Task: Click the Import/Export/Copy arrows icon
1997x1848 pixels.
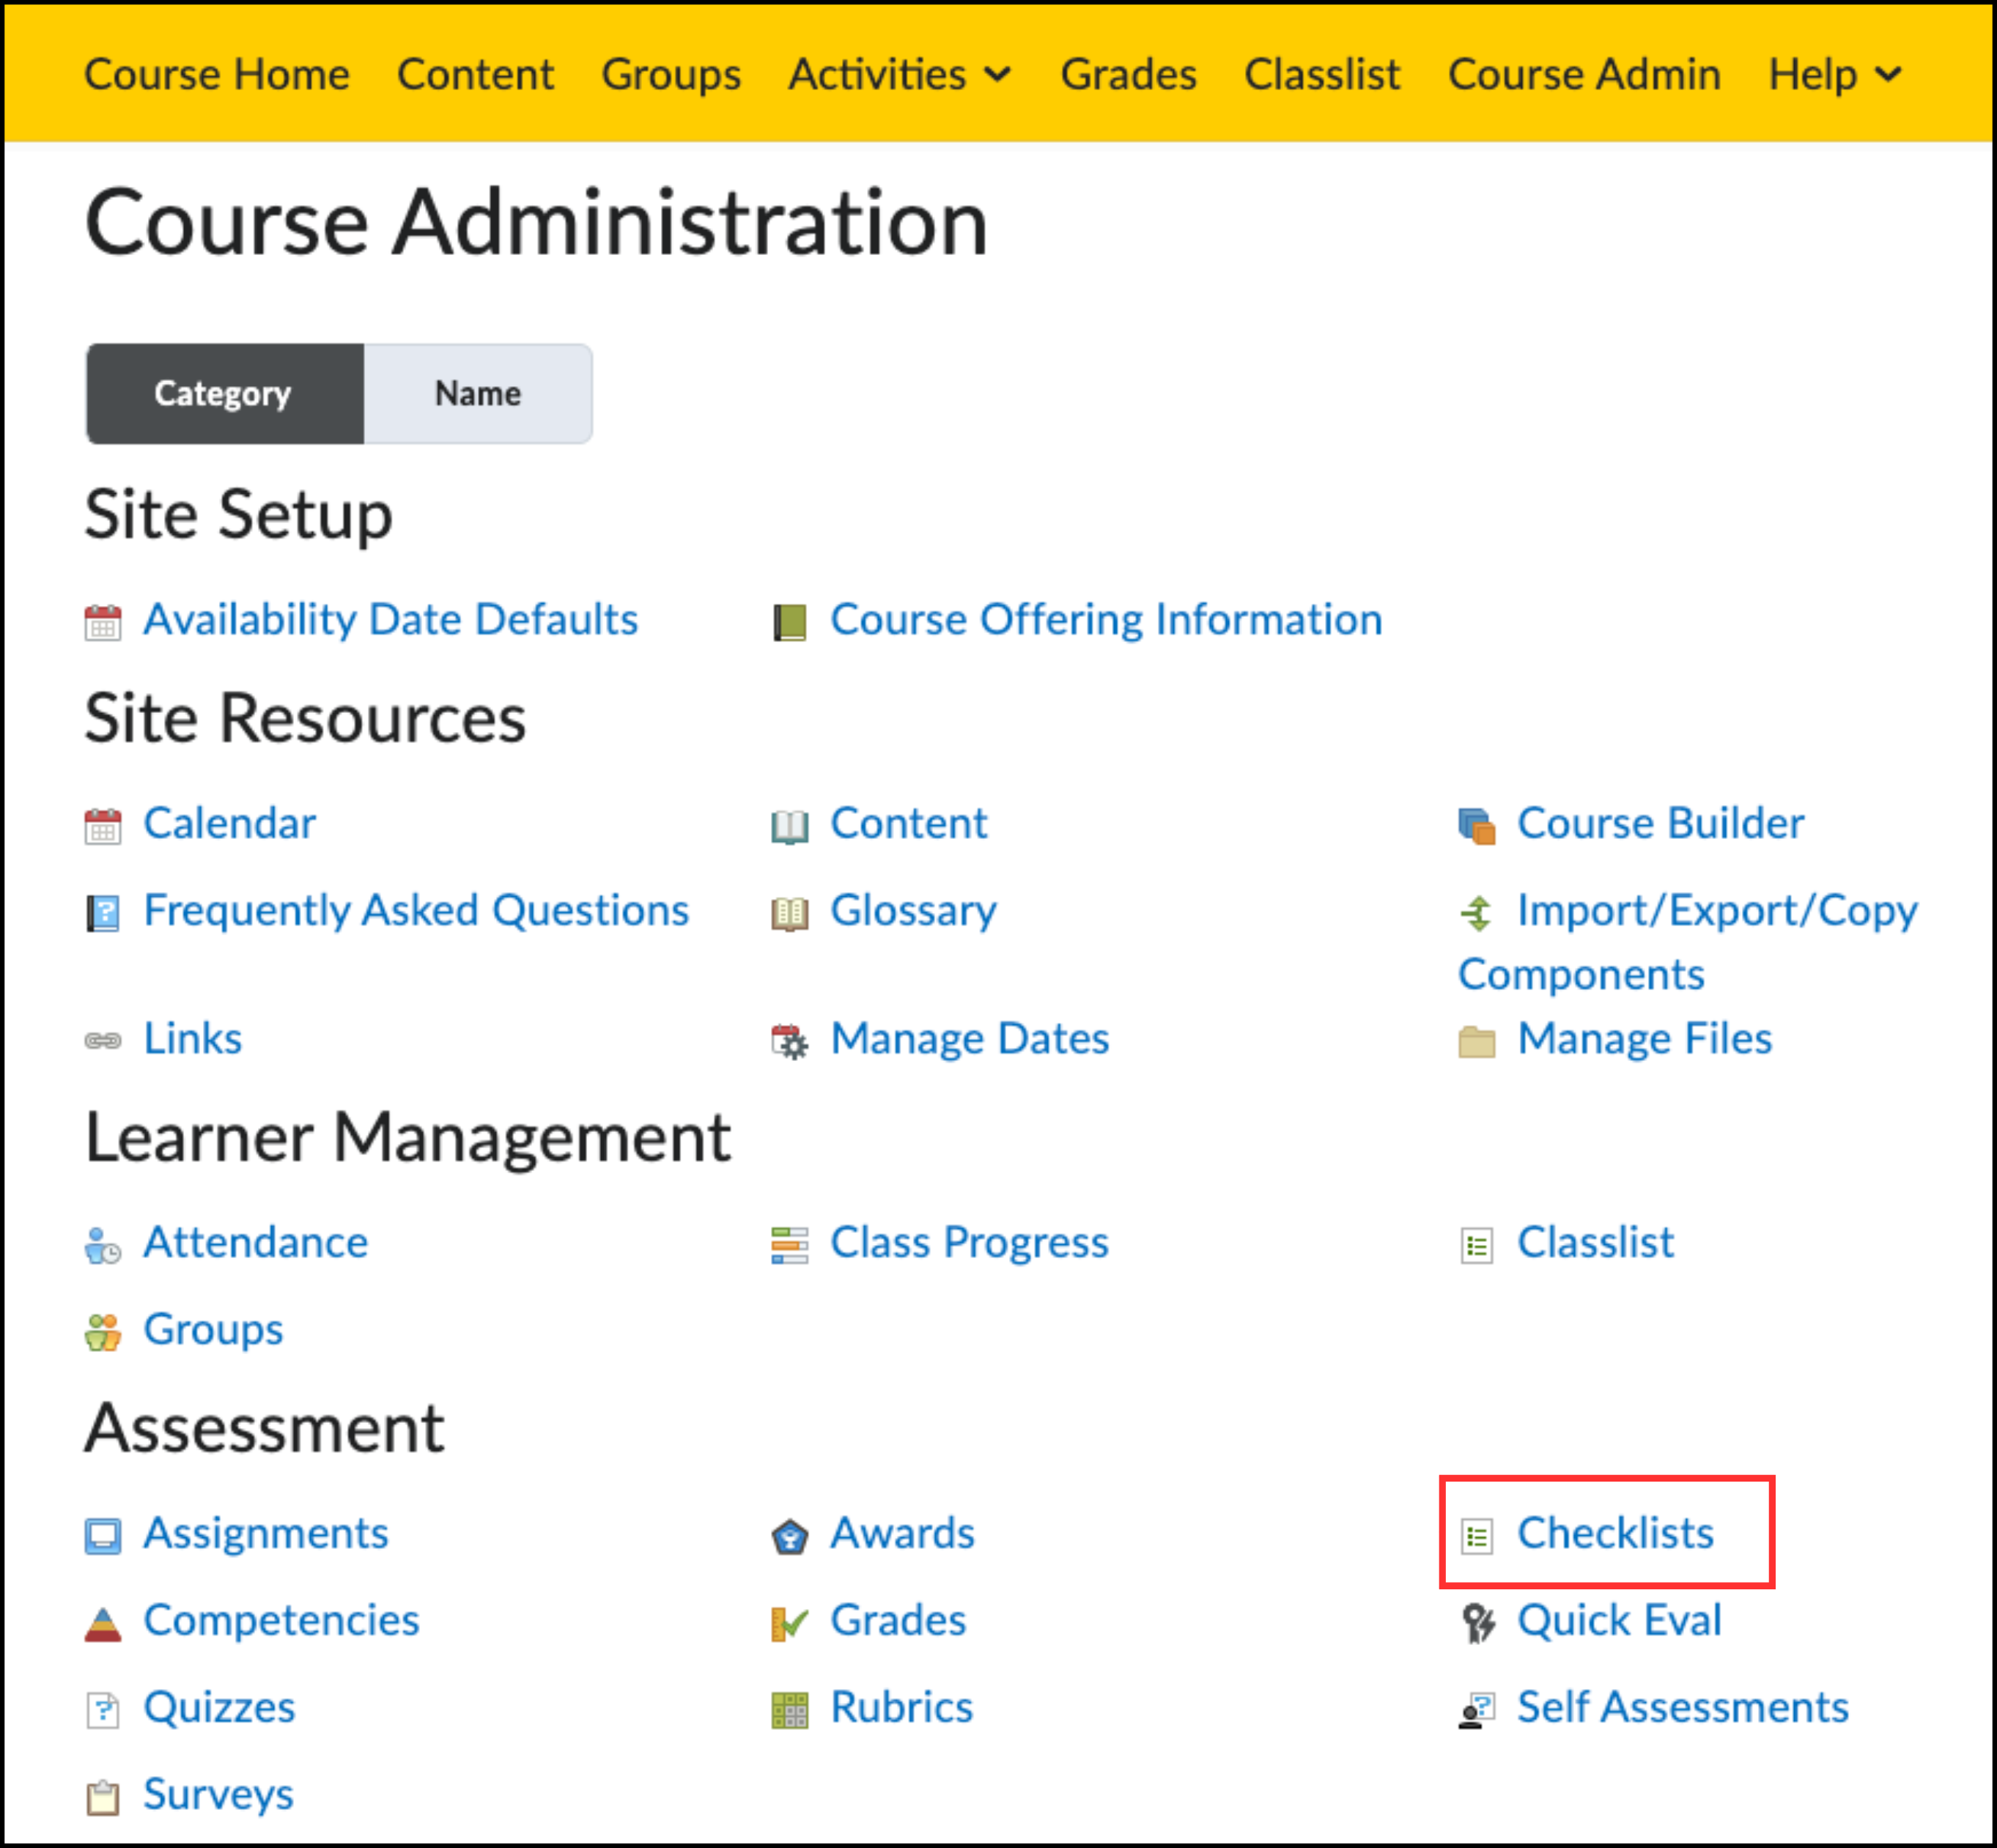Action: pyautogui.click(x=1476, y=912)
